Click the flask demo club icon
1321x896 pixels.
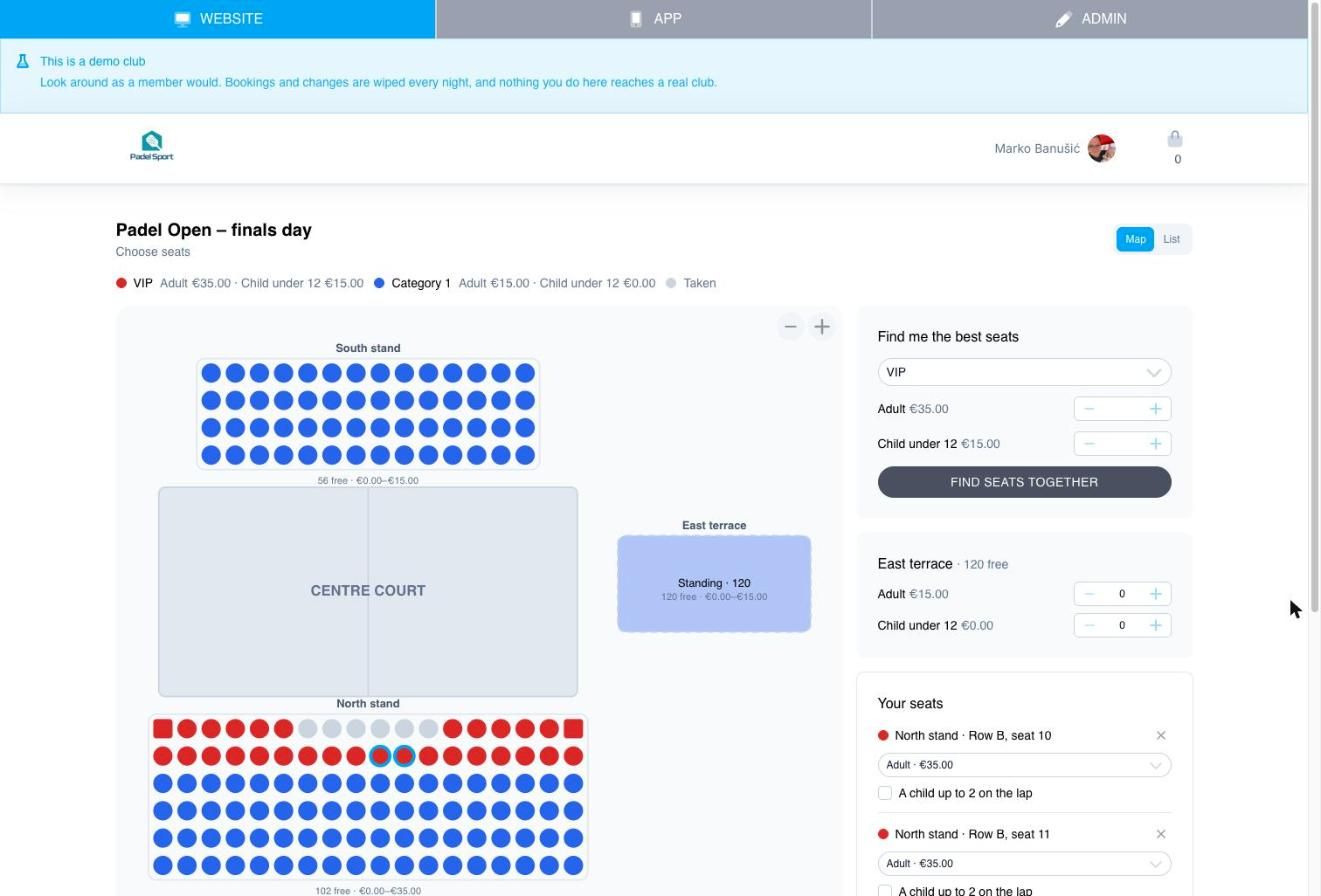tap(22, 61)
